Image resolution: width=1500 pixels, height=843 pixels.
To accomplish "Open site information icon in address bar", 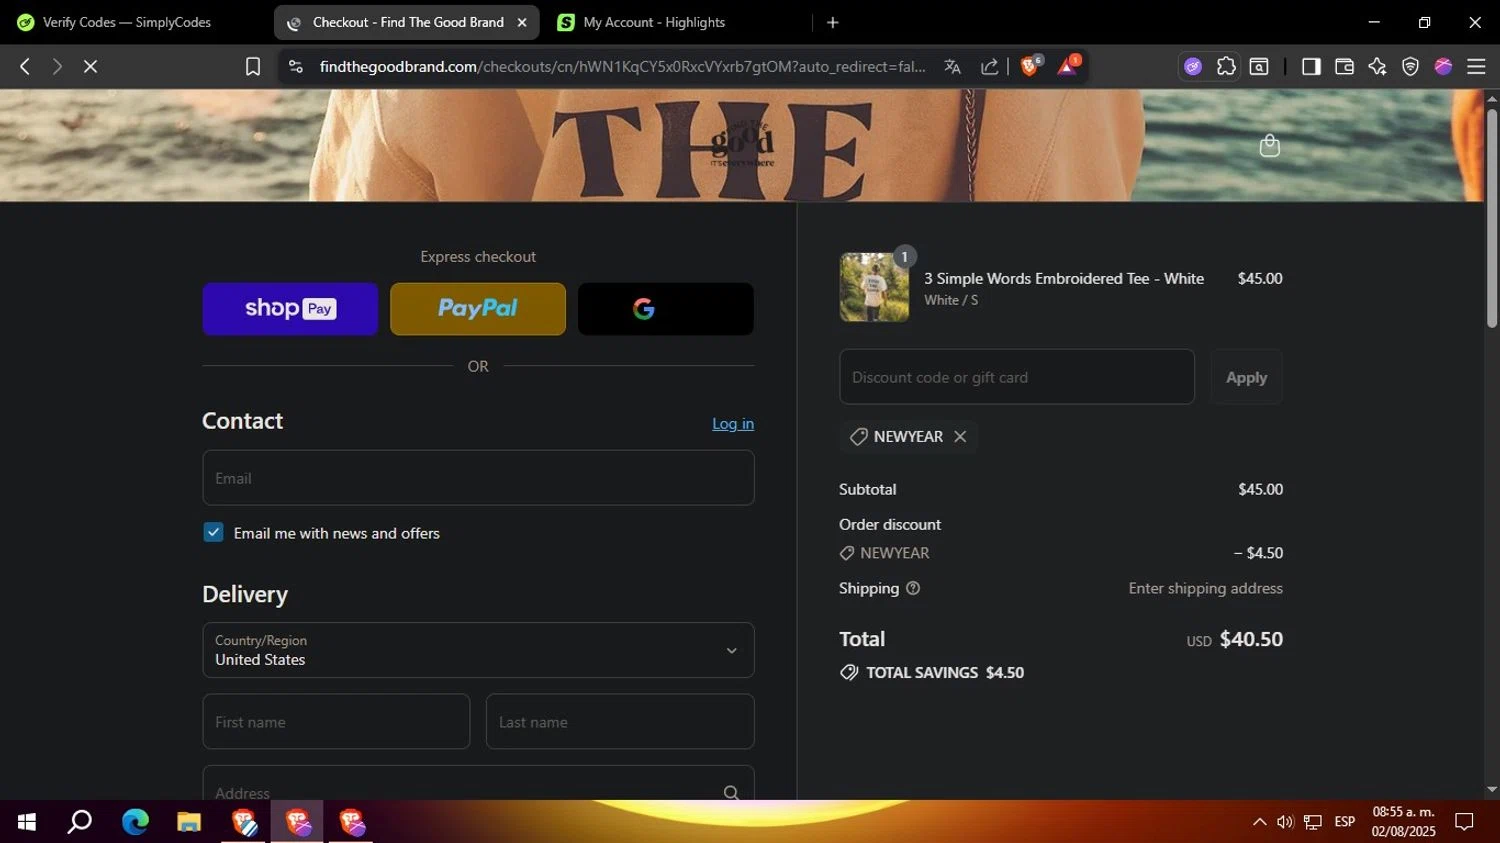I will coord(295,66).
